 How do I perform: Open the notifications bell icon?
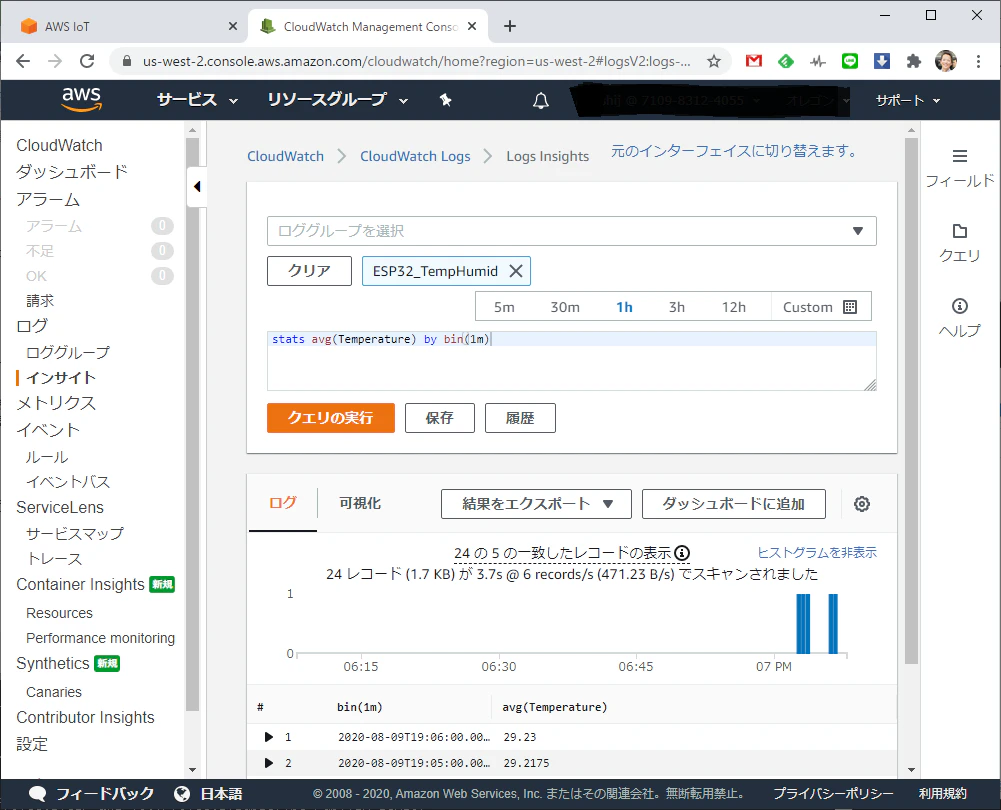pos(541,100)
